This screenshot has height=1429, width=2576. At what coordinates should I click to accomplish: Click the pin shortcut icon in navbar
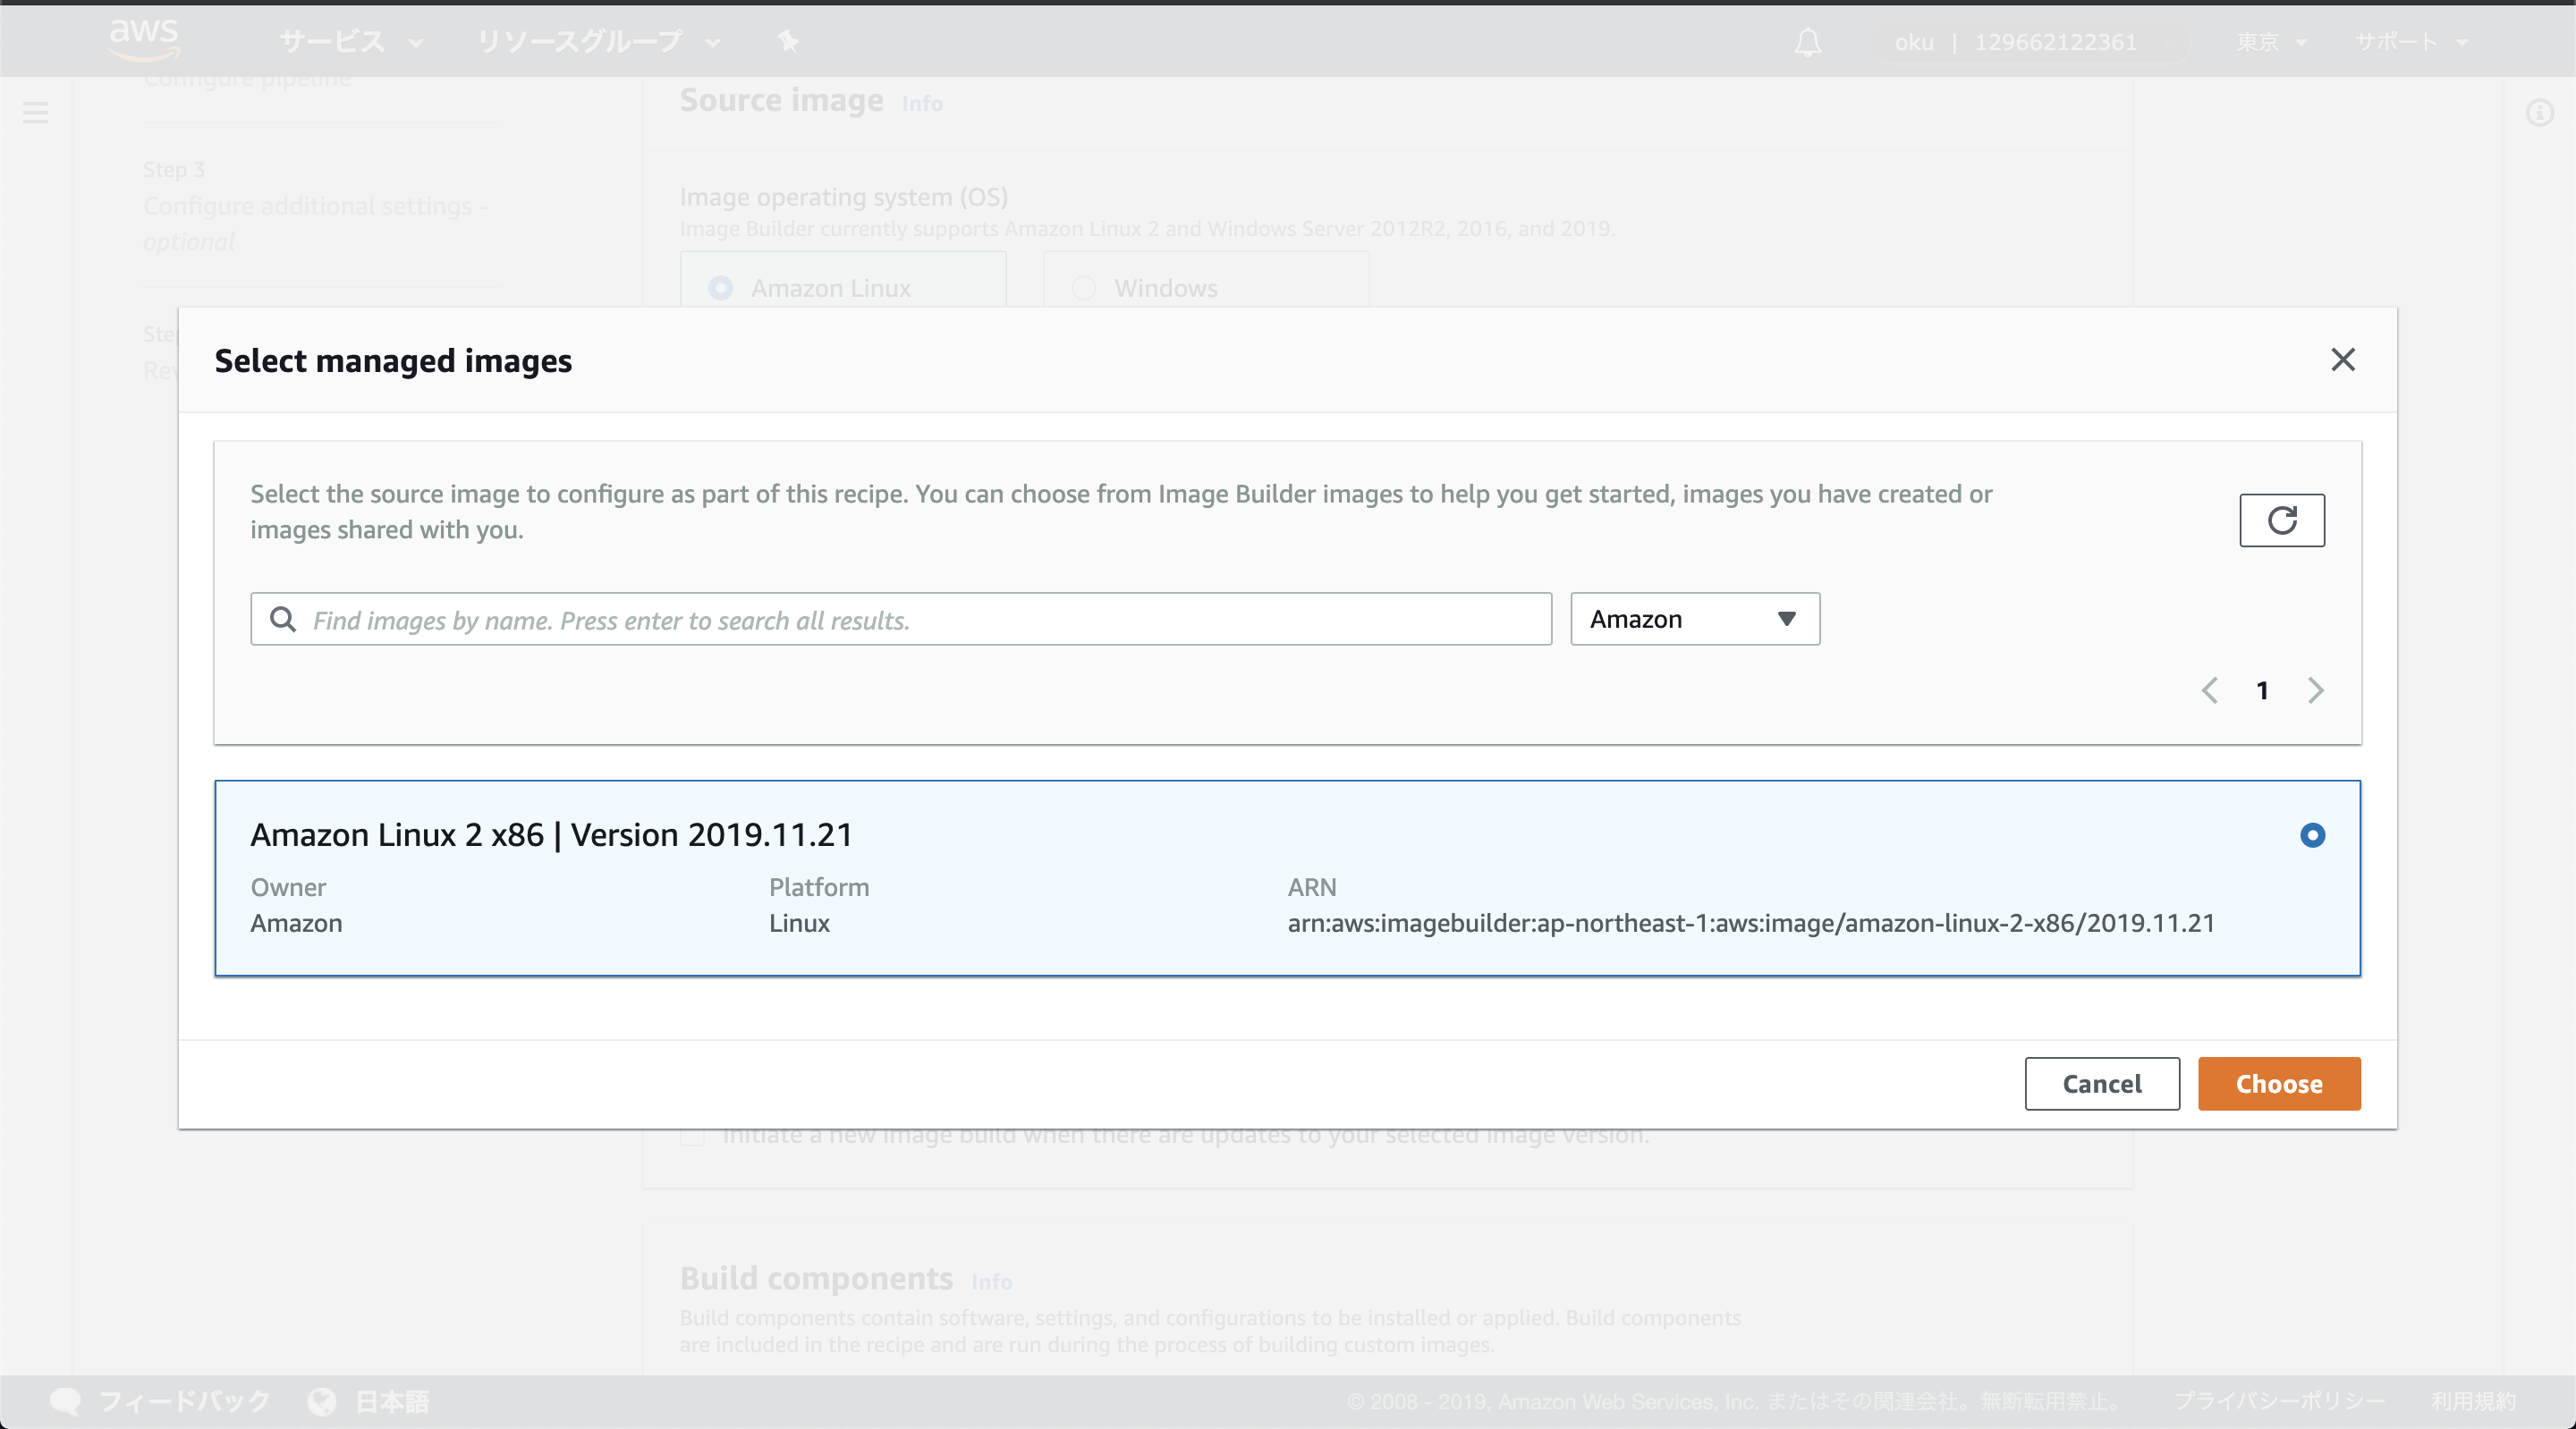(788, 41)
